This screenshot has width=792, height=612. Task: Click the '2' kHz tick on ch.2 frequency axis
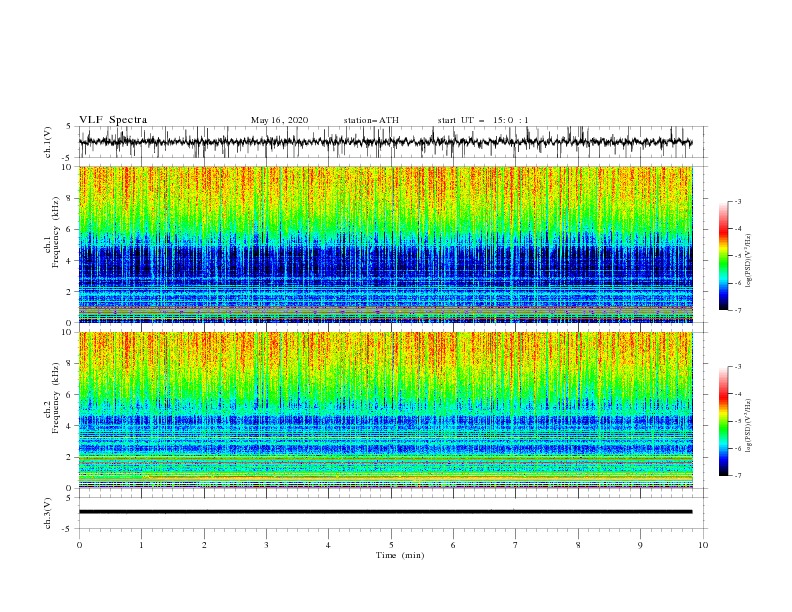click(x=70, y=458)
